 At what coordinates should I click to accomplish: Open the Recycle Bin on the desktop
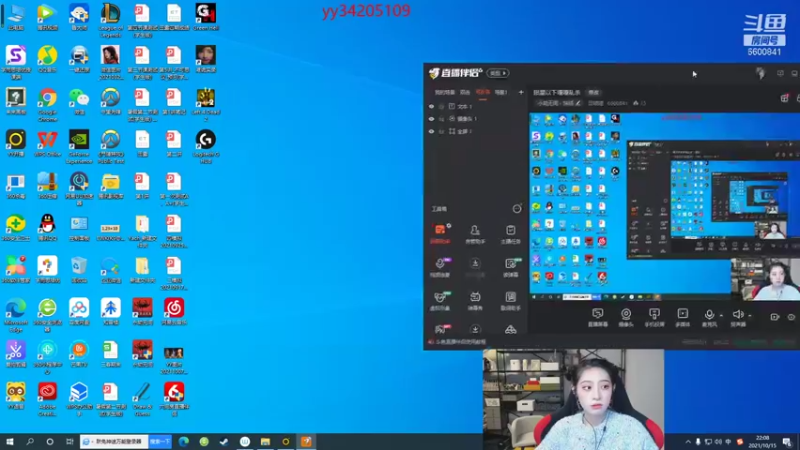point(79,269)
